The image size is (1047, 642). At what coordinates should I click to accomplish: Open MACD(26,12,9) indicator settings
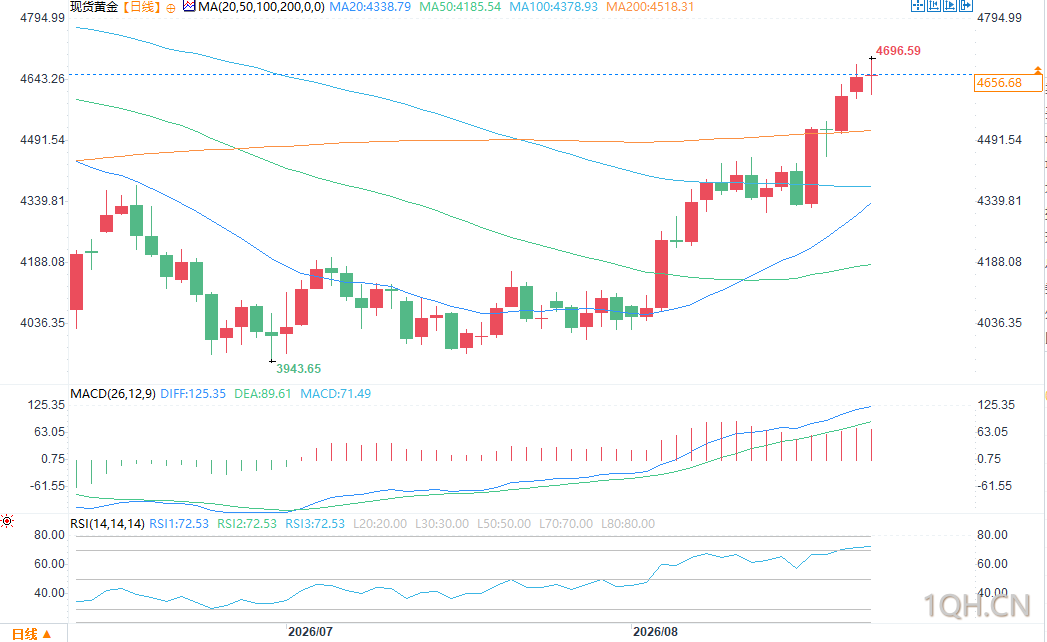(113, 393)
